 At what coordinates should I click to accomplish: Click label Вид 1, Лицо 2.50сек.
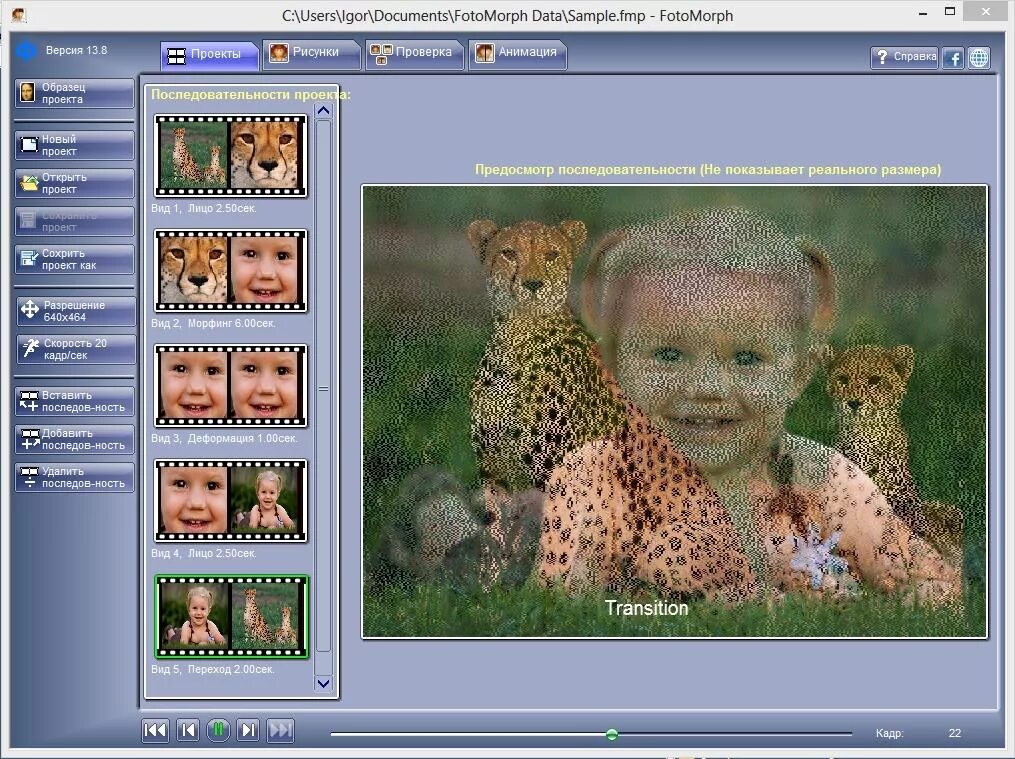(204, 208)
